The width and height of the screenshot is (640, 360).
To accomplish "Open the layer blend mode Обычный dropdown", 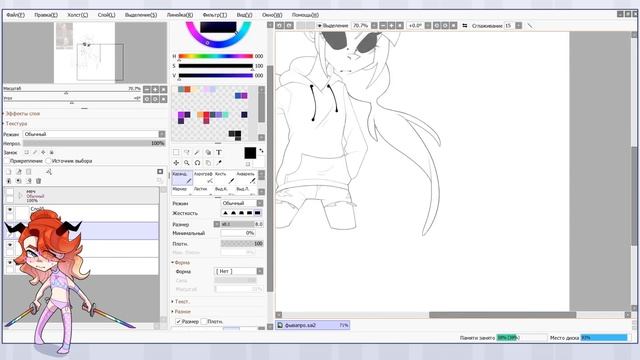I will [94, 134].
